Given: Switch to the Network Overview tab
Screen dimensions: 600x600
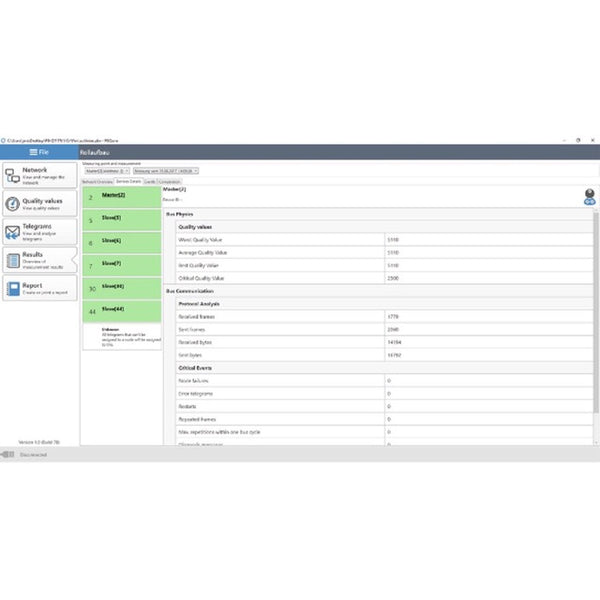Looking at the screenshot, I should pos(98,182).
